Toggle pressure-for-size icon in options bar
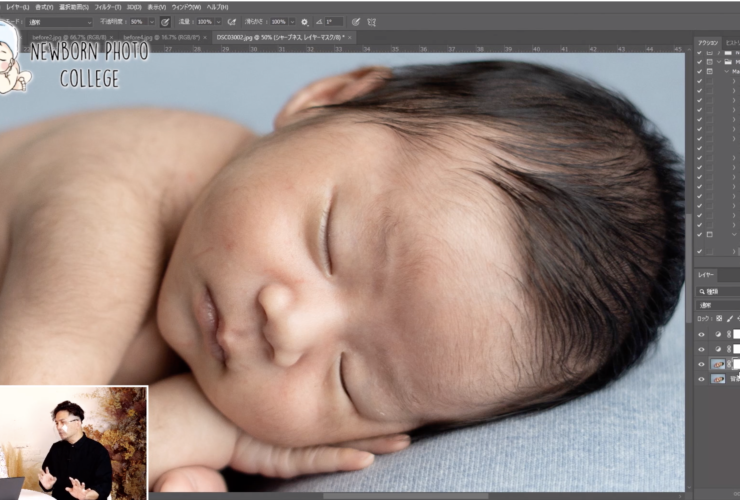 point(356,22)
